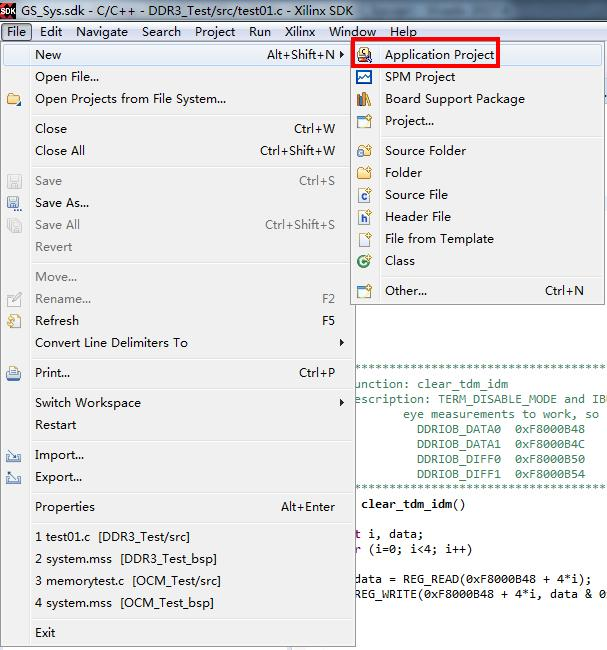The width and height of the screenshot is (607, 650).
Task: Click the Board Support Package books icon
Action: point(364,99)
